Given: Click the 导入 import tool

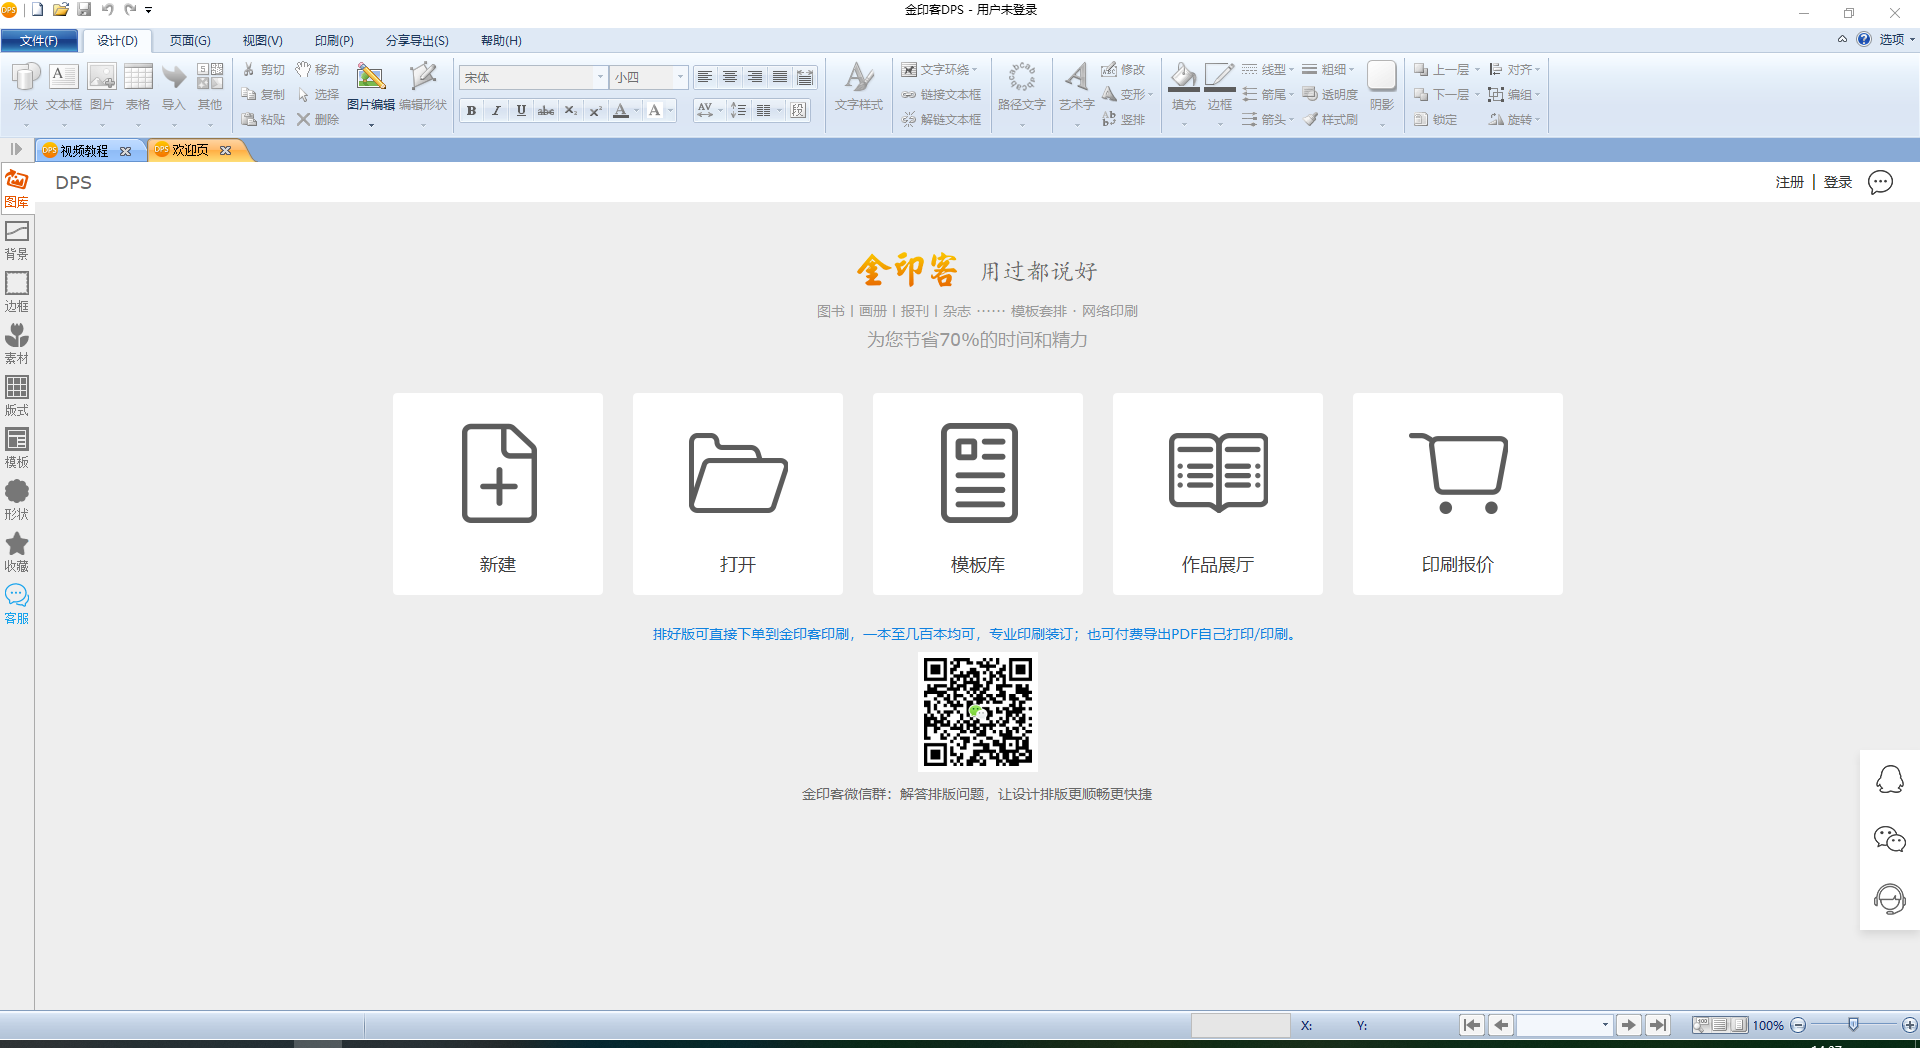Looking at the screenshot, I should click(x=174, y=87).
